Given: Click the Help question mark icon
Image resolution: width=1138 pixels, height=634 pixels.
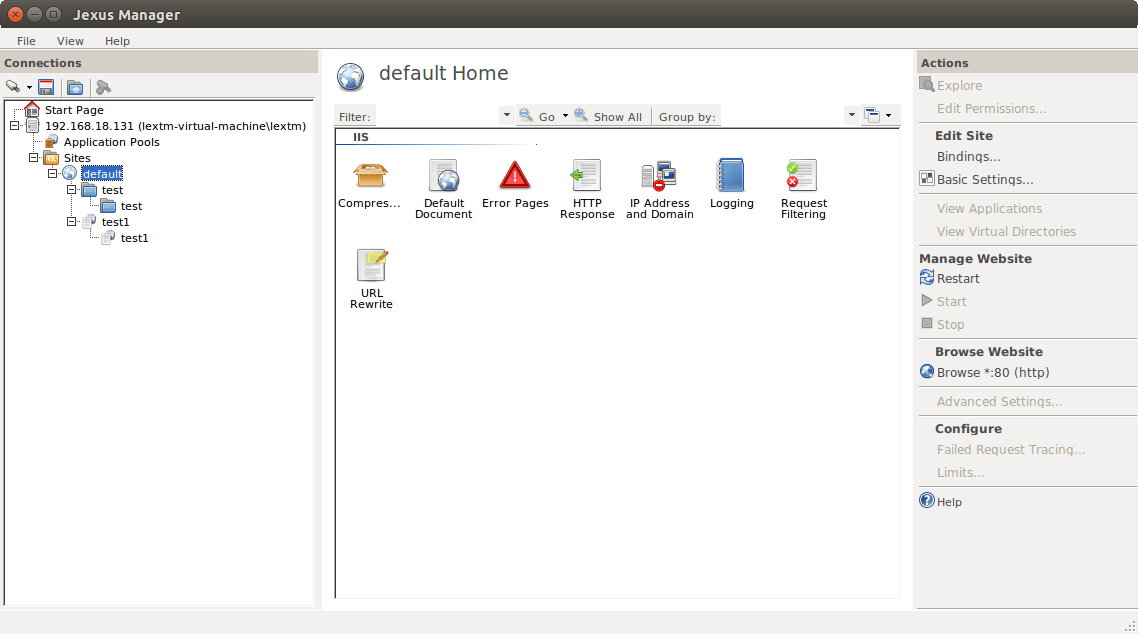Looking at the screenshot, I should coord(927,500).
